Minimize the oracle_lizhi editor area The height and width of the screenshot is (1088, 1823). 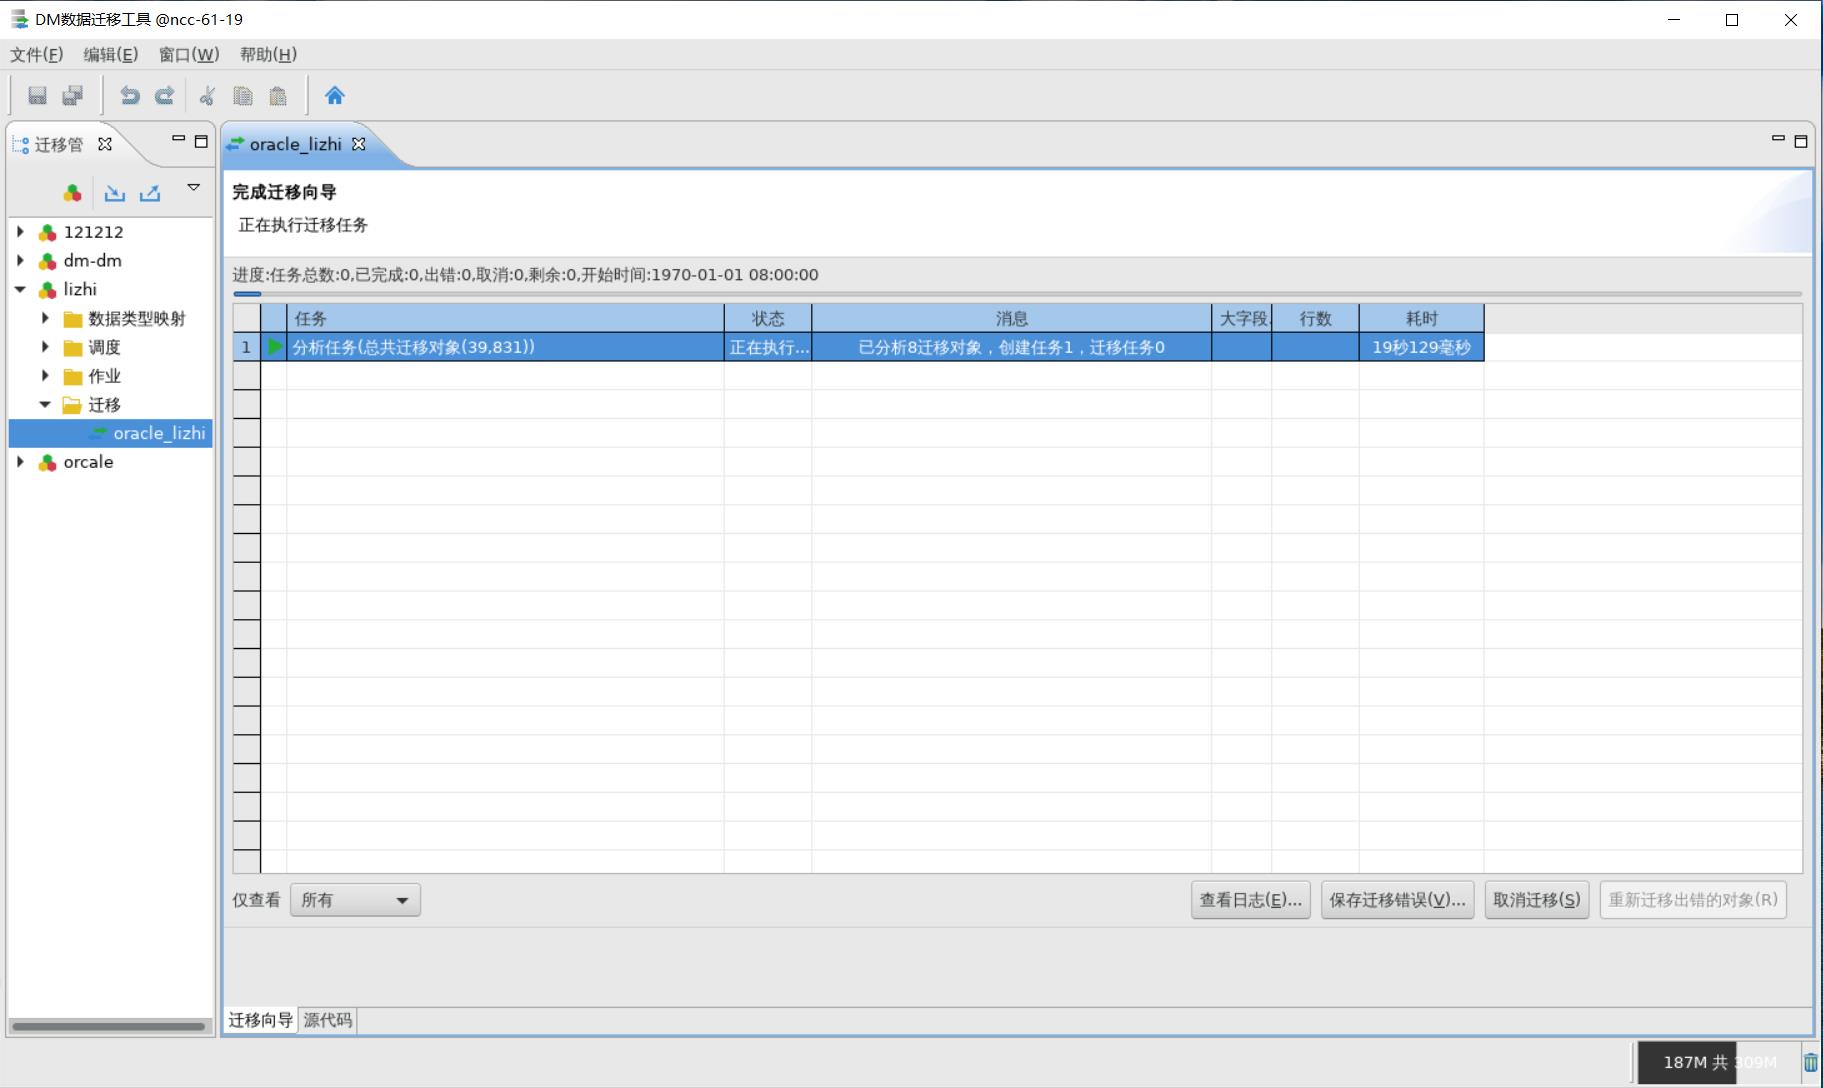pos(1778,139)
